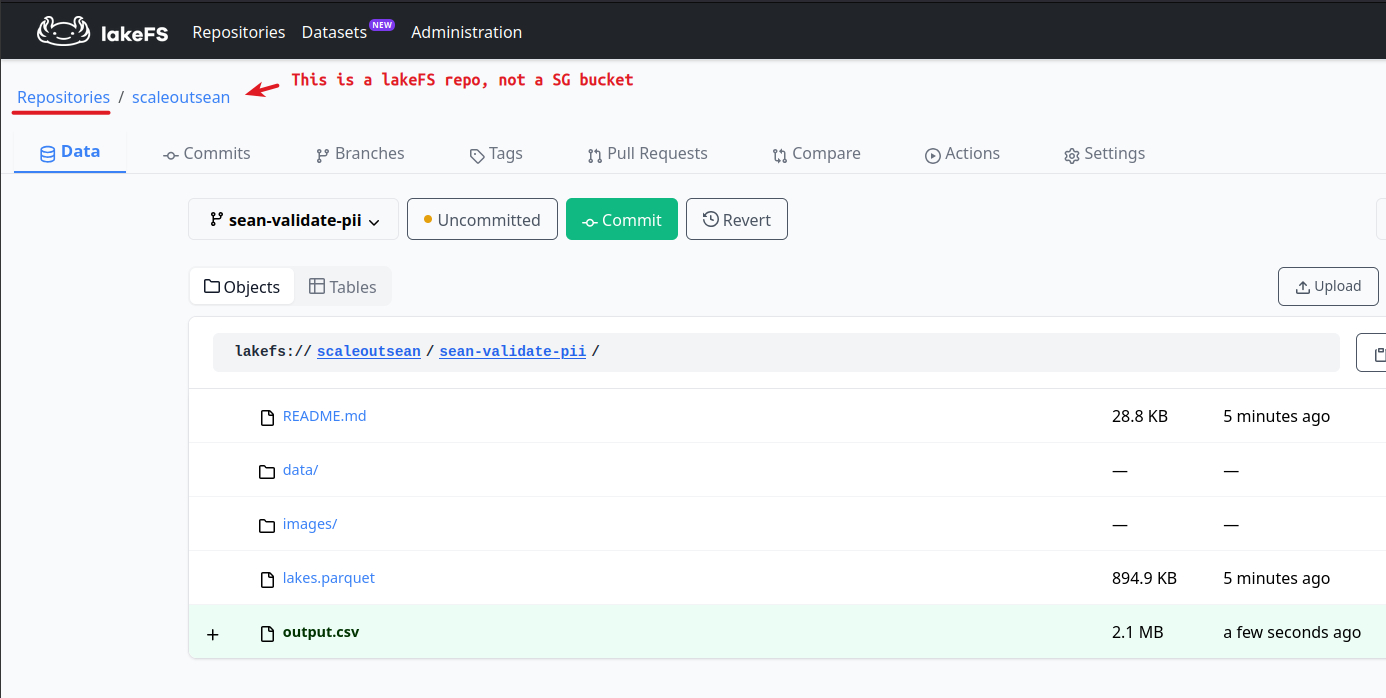Click the play icon on Actions tab
The image size is (1386, 698).
tap(933, 155)
